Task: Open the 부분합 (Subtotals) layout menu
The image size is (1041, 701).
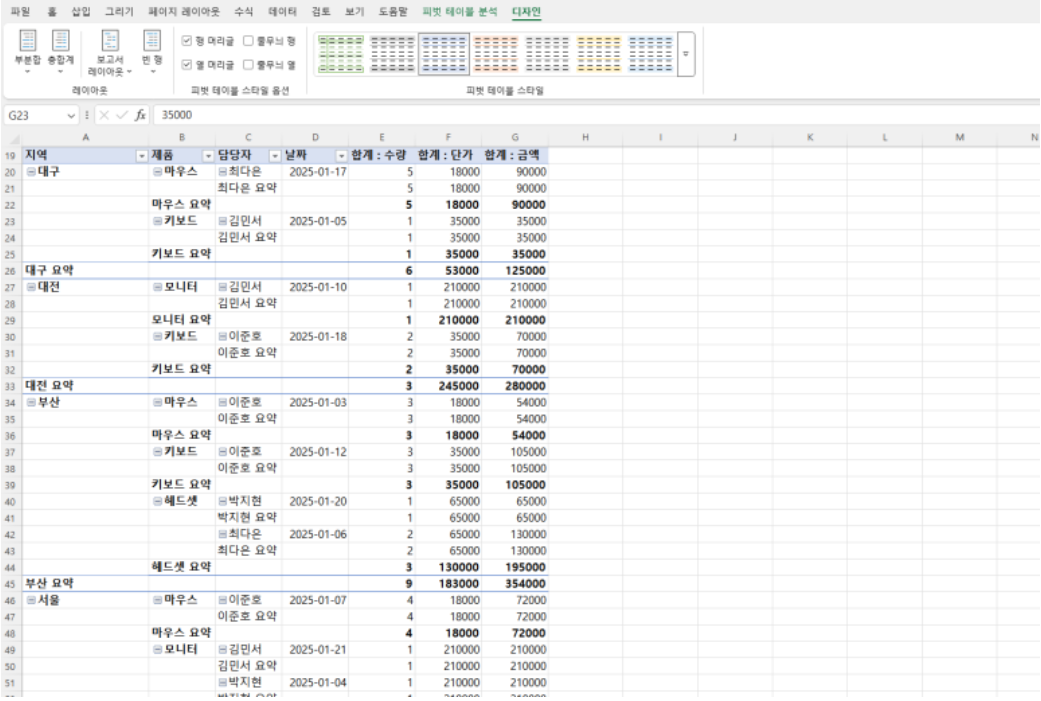Action: tap(28, 48)
